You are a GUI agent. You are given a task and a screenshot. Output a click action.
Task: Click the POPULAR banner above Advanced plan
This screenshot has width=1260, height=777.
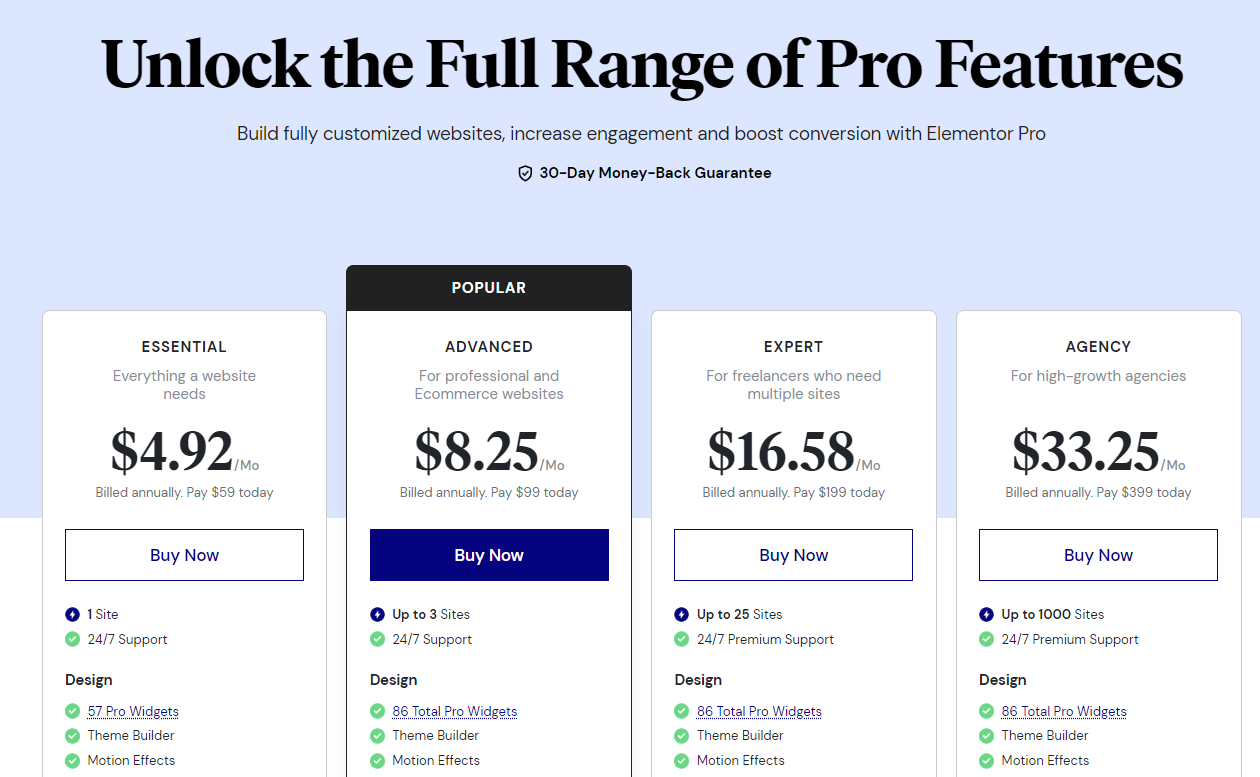[489, 288]
